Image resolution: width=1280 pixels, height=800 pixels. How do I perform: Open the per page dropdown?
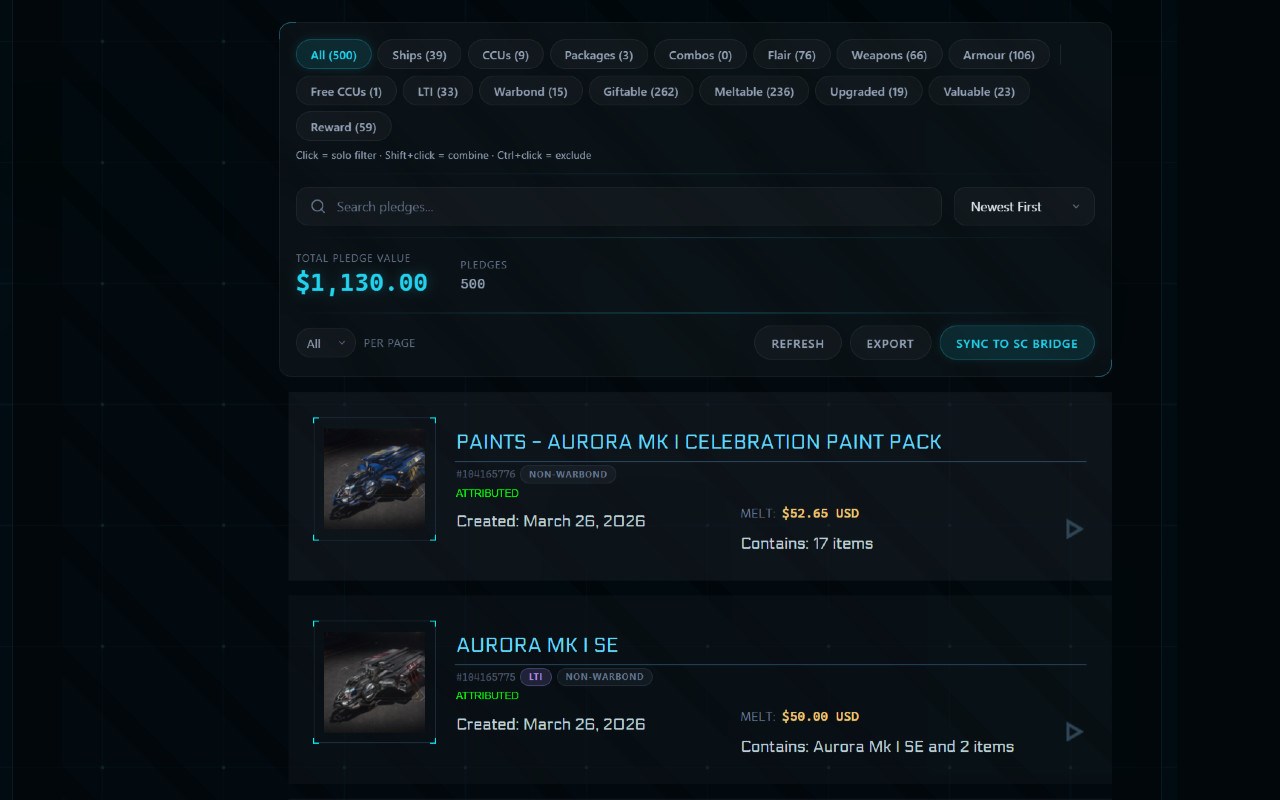pyautogui.click(x=325, y=343)
